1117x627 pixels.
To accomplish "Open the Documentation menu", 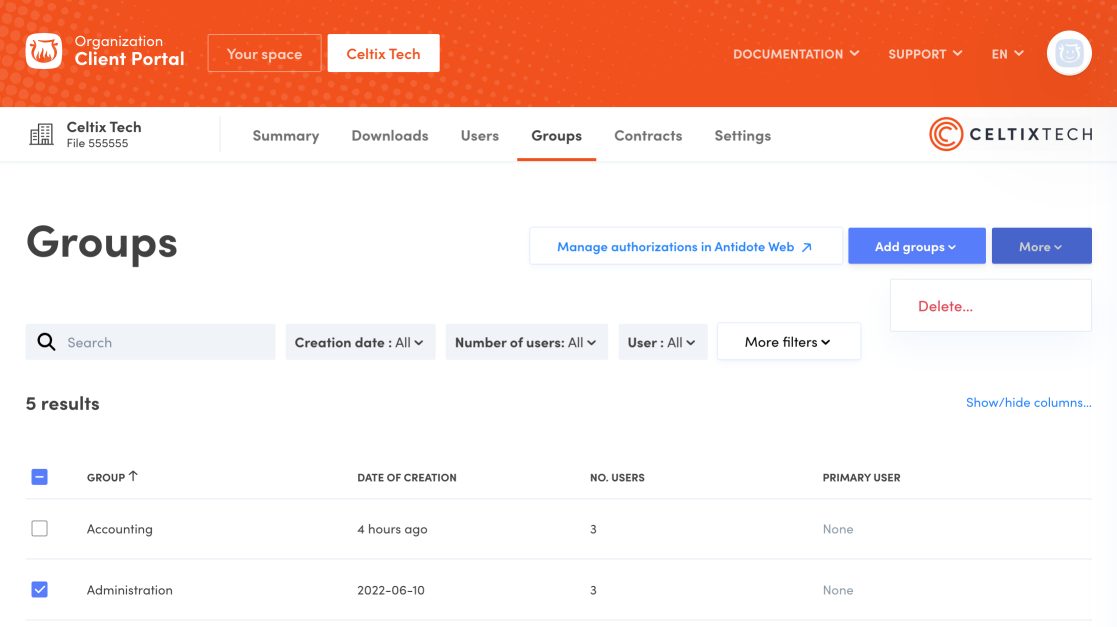I will click(795, 54).
